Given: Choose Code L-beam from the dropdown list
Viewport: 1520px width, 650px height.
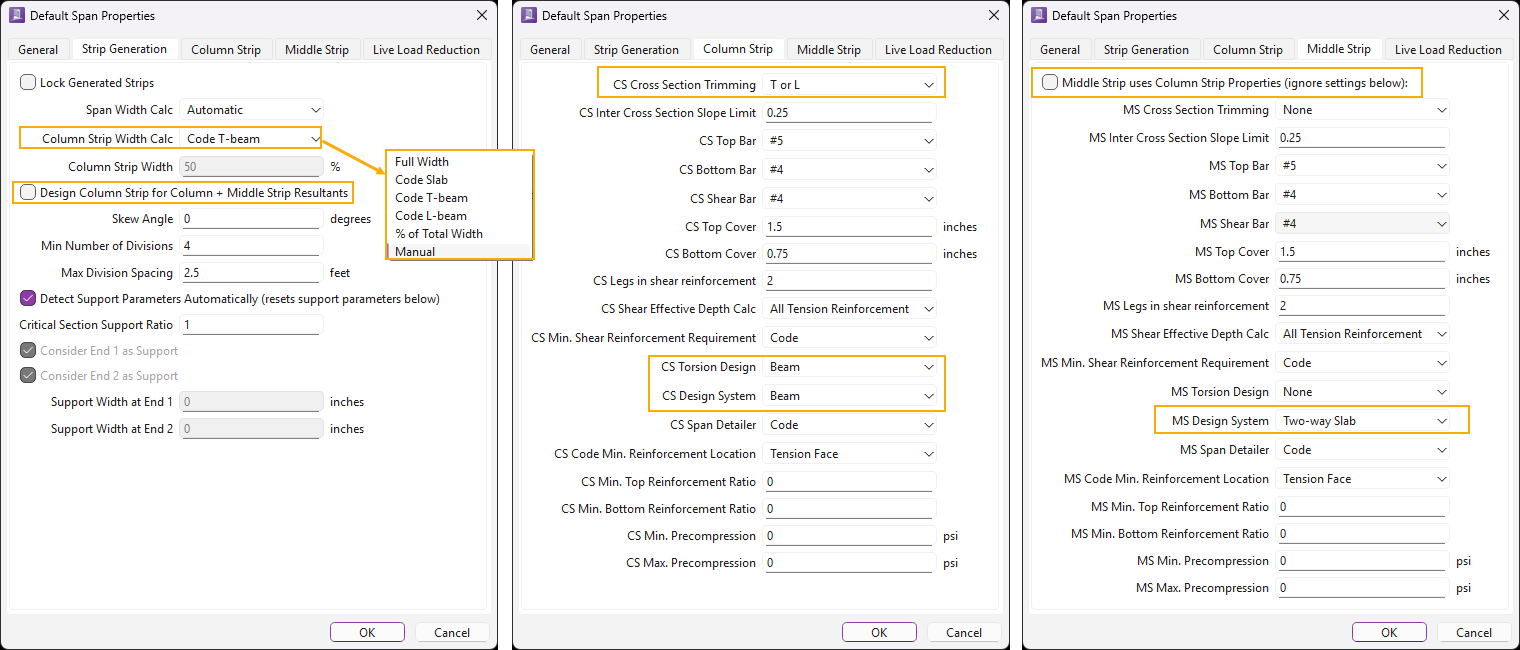Looking at the screenshot, I should [x=460, y=216].
